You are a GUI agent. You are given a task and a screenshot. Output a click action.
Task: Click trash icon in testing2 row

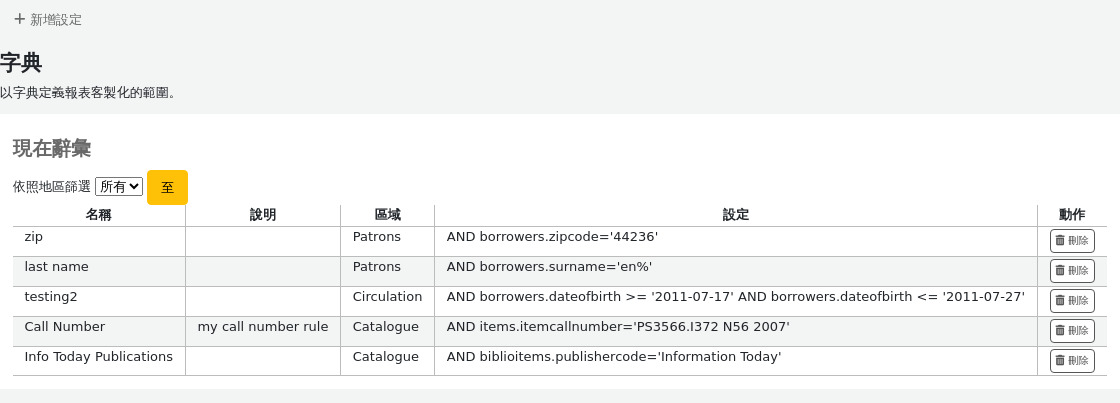pos(1060,301)
